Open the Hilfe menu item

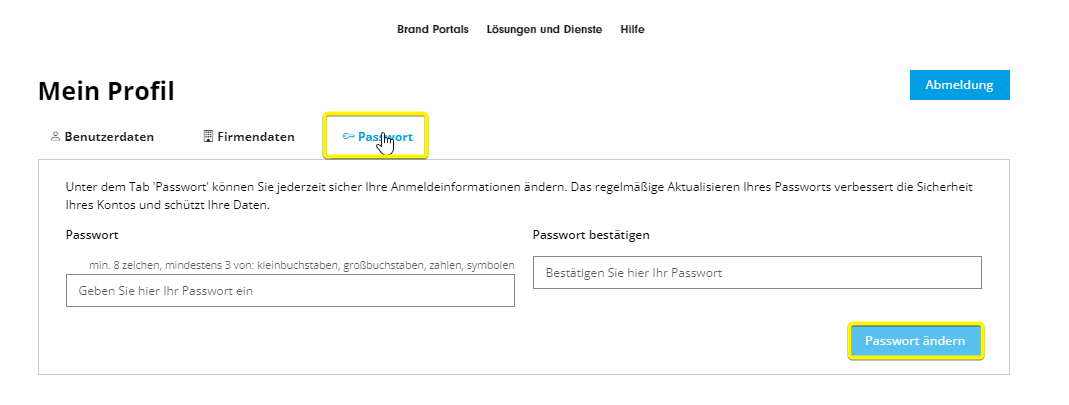633,29
